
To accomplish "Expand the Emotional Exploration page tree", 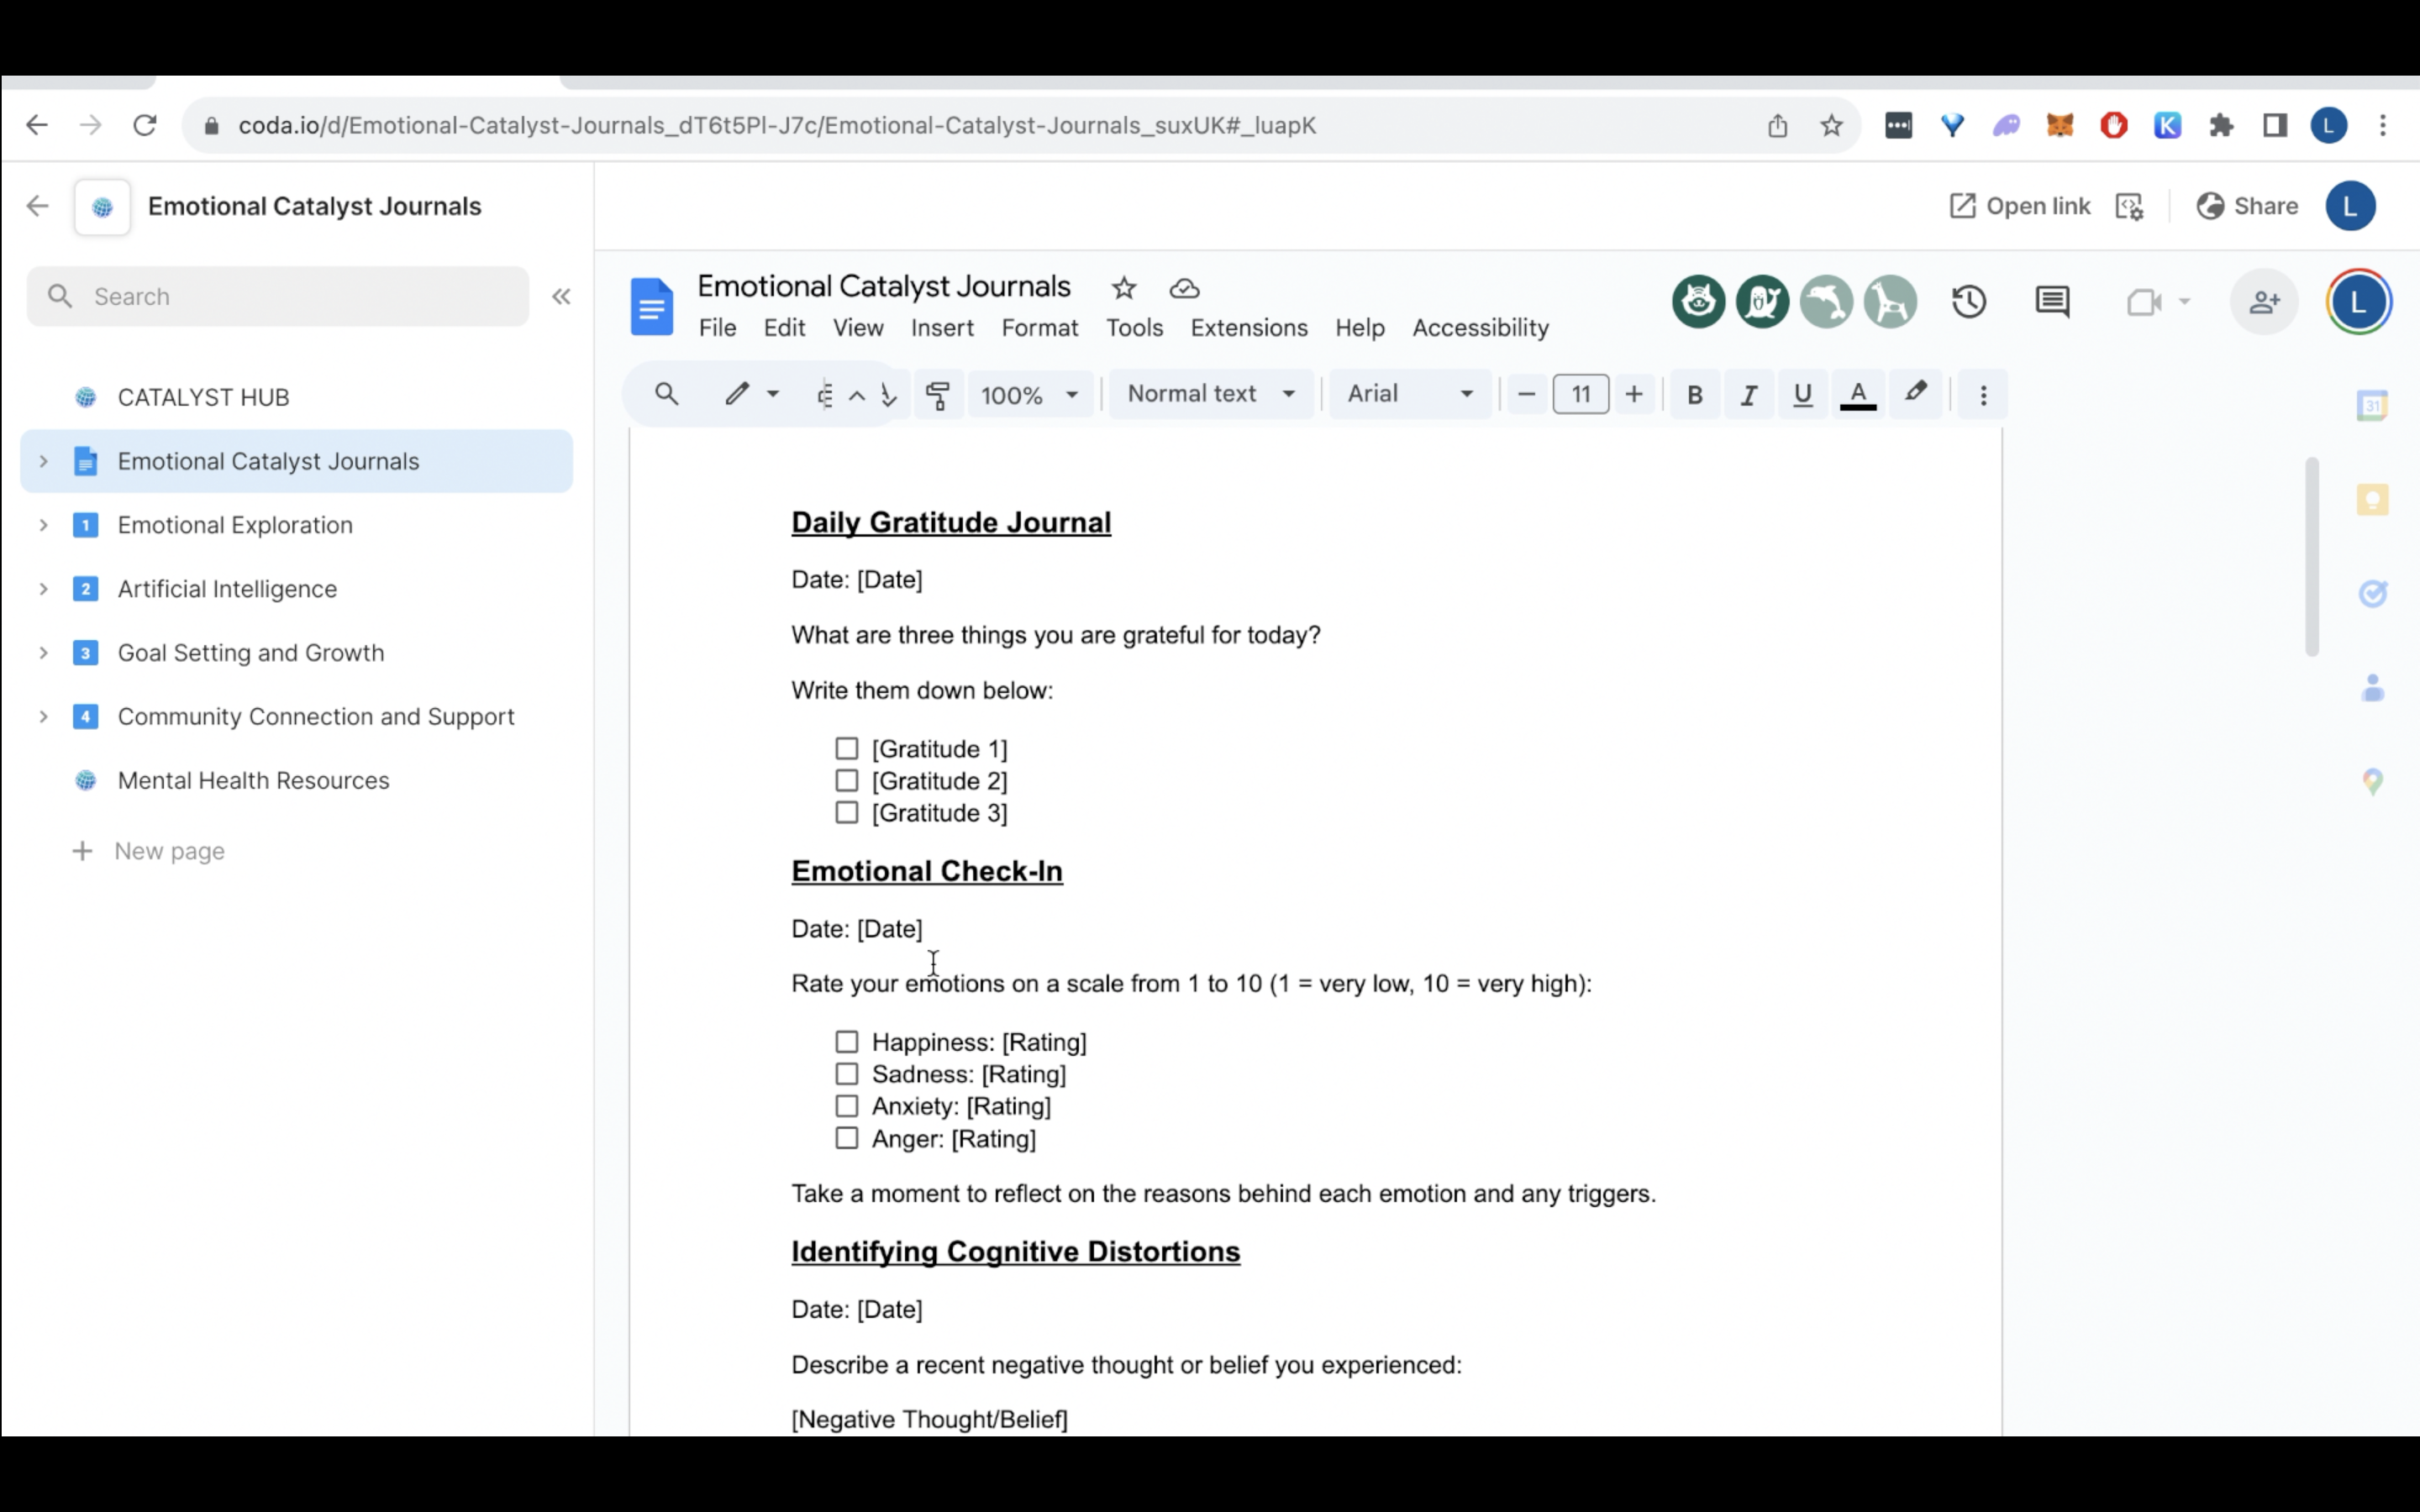I will tap(43, 525).
